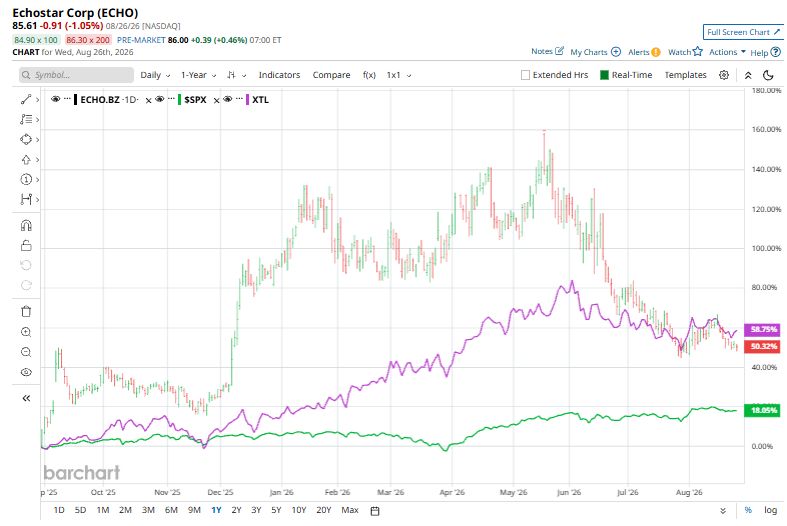
Task: Select Max time range
Action: point(350,510)
